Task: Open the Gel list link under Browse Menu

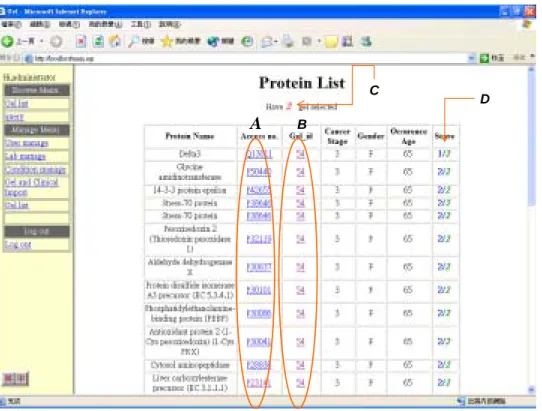Action: (17, 103)
